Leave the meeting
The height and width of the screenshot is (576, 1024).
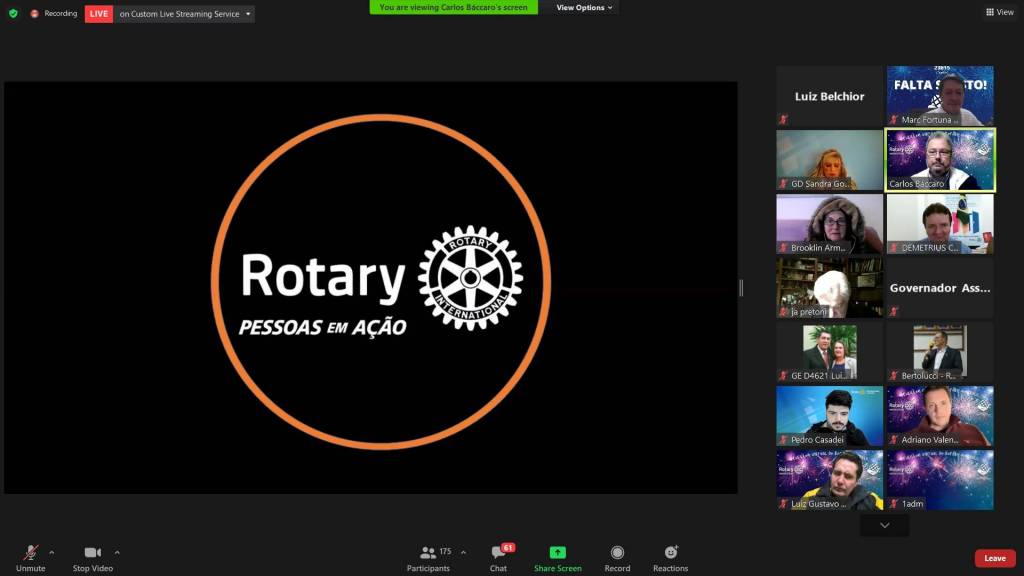click(994, 558)
